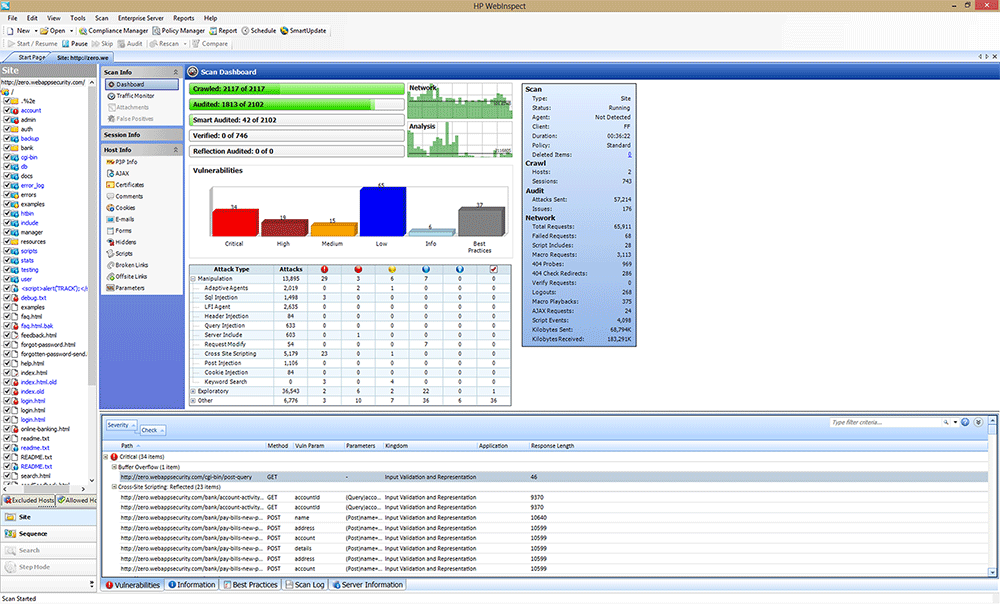The height and width of the screenshot is (604, 1000).
Task: Click the Network activity graph
Action: (460, 101)
